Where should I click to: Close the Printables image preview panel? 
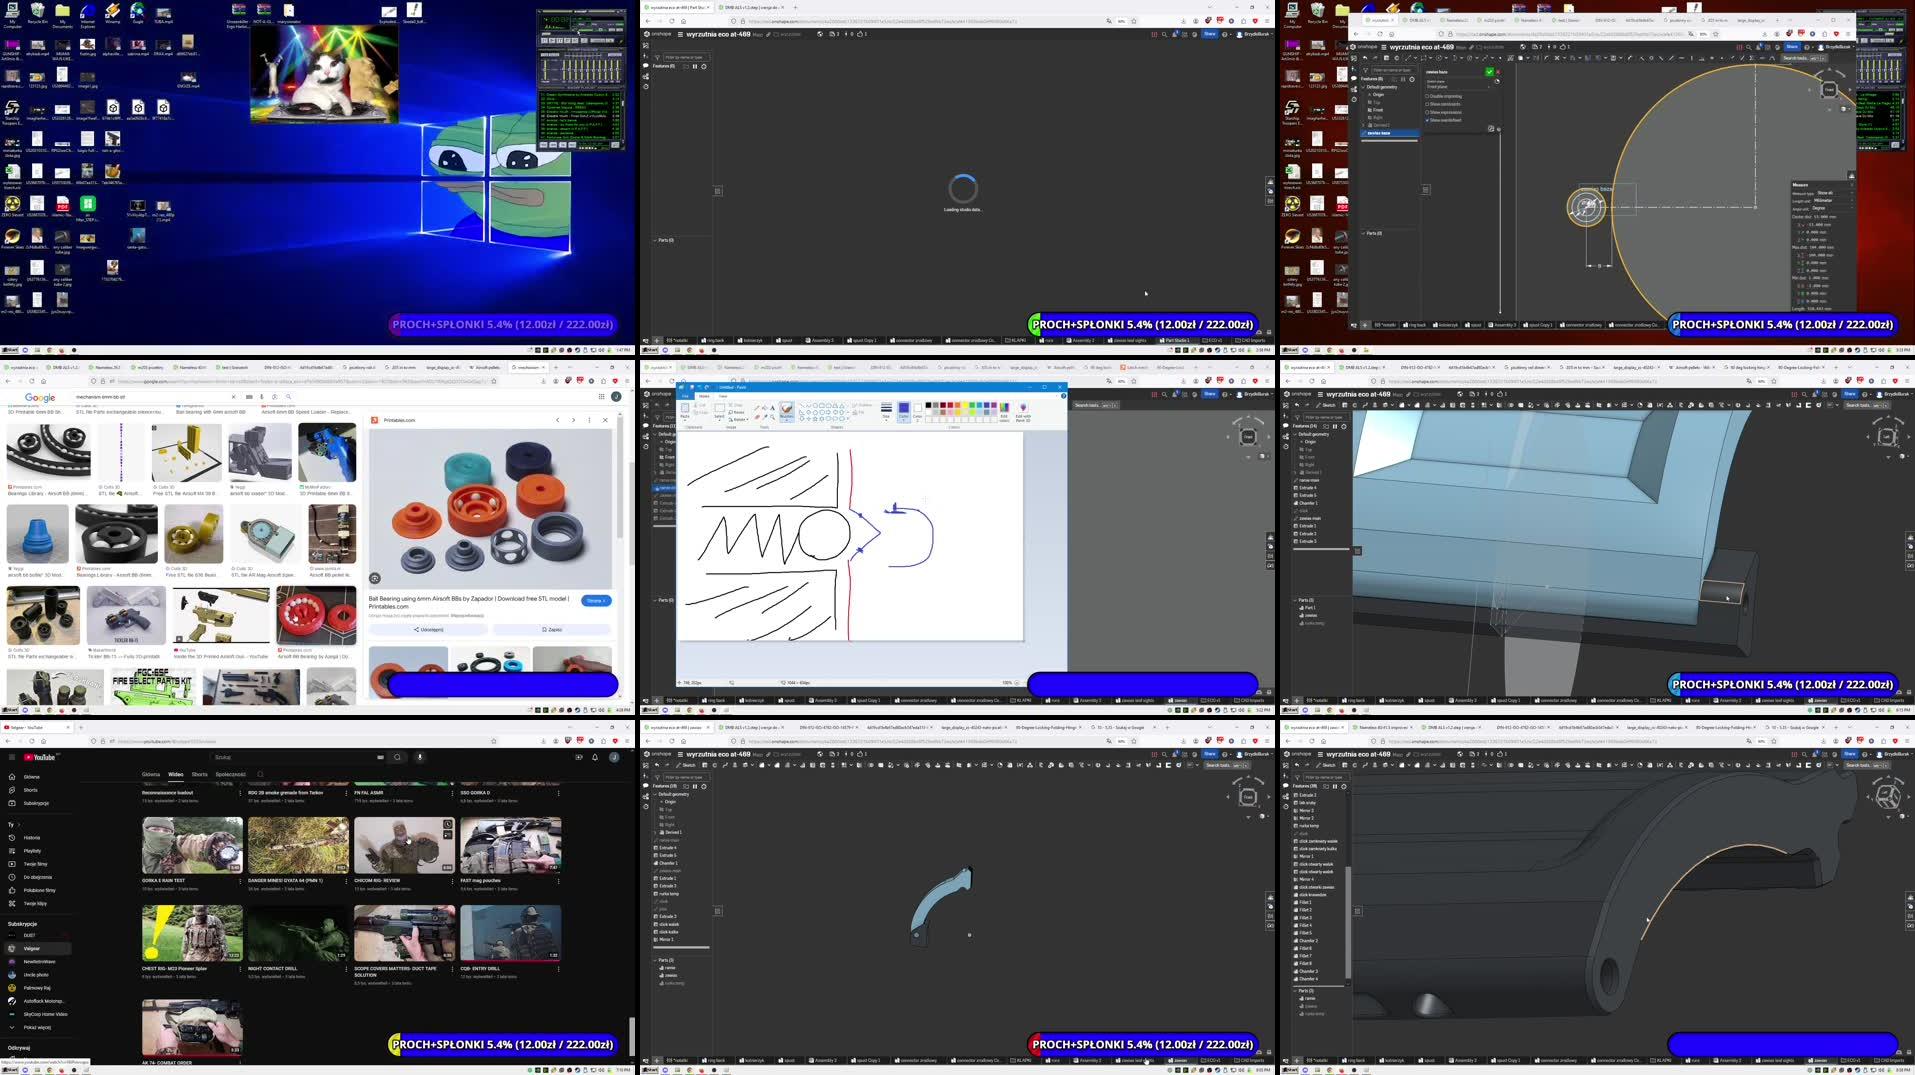pos(605,420)
